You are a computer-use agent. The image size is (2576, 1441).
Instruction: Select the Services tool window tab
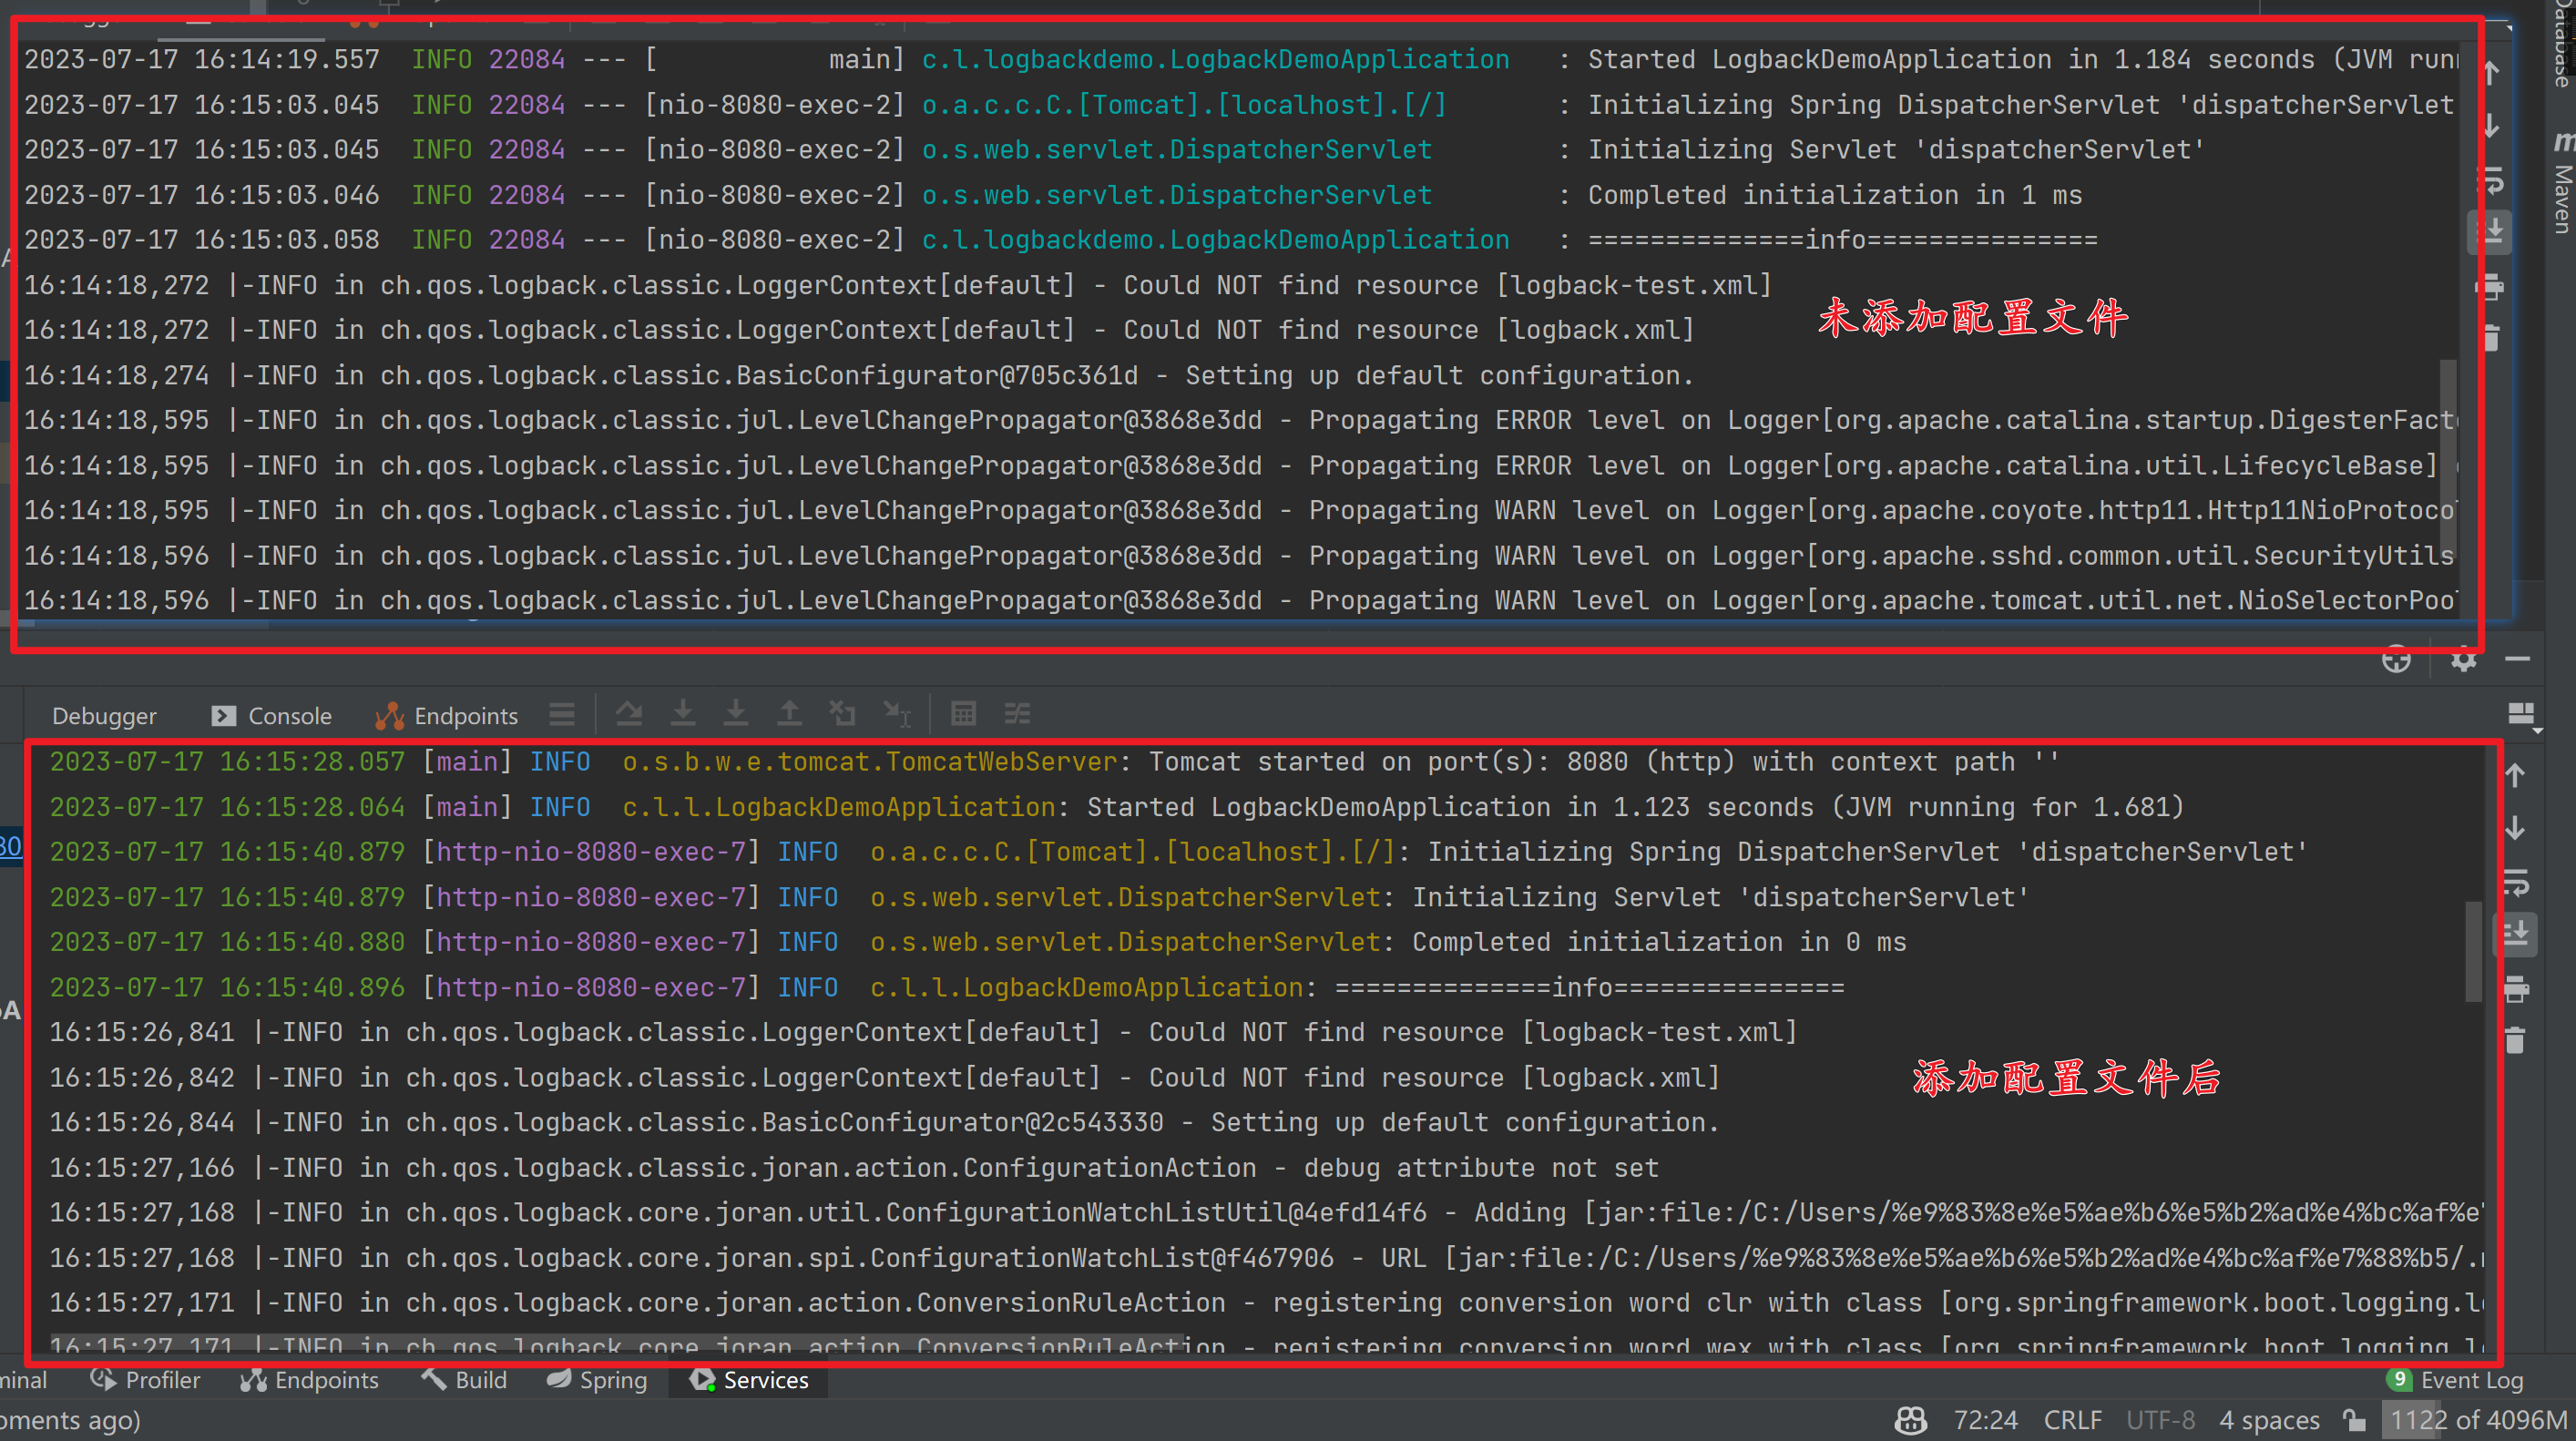pos(748,1380)
